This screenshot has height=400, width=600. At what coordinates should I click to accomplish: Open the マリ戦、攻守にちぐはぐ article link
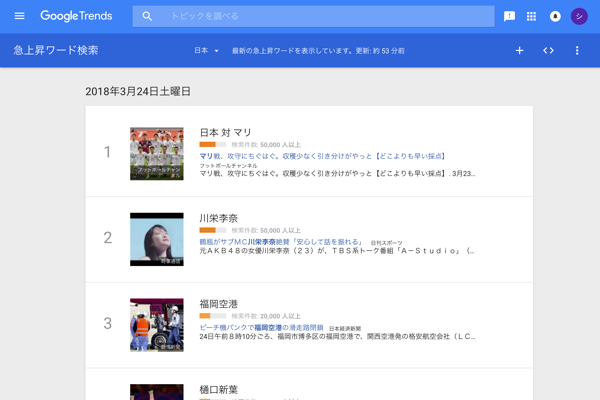(322, 156)
